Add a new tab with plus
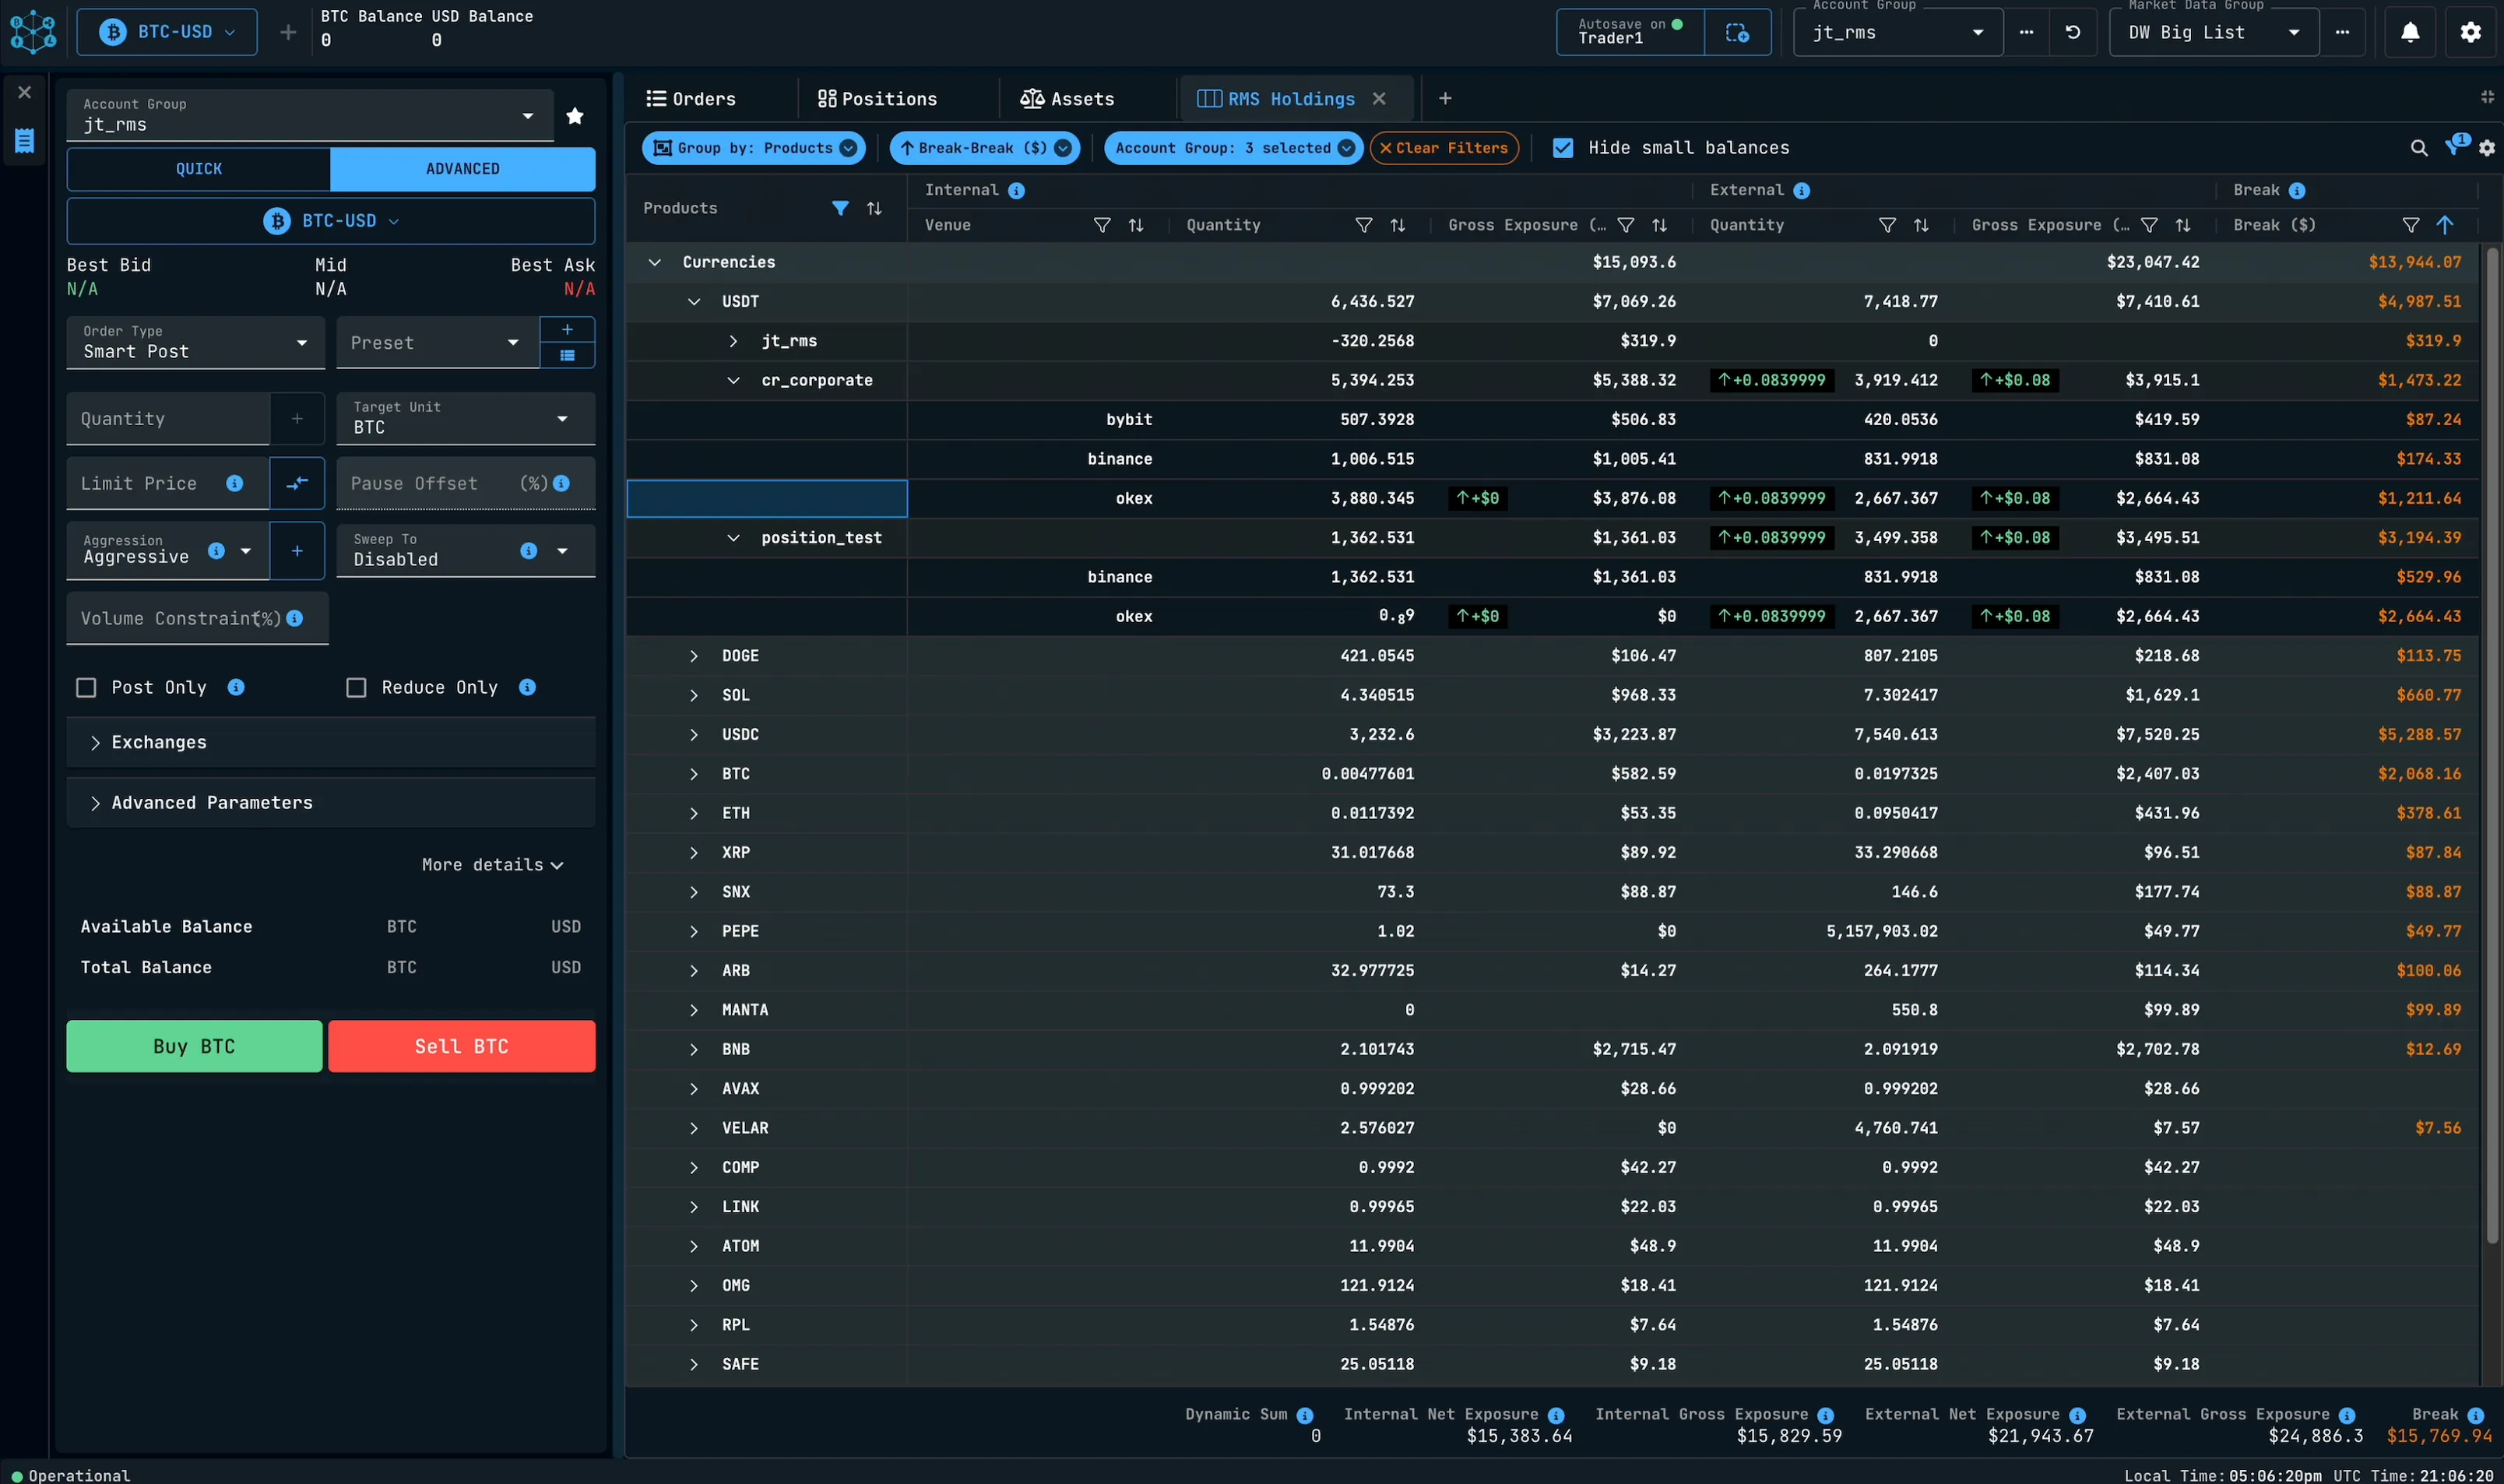The height and width of the screenshot is (1484, 2504). 1445,98
